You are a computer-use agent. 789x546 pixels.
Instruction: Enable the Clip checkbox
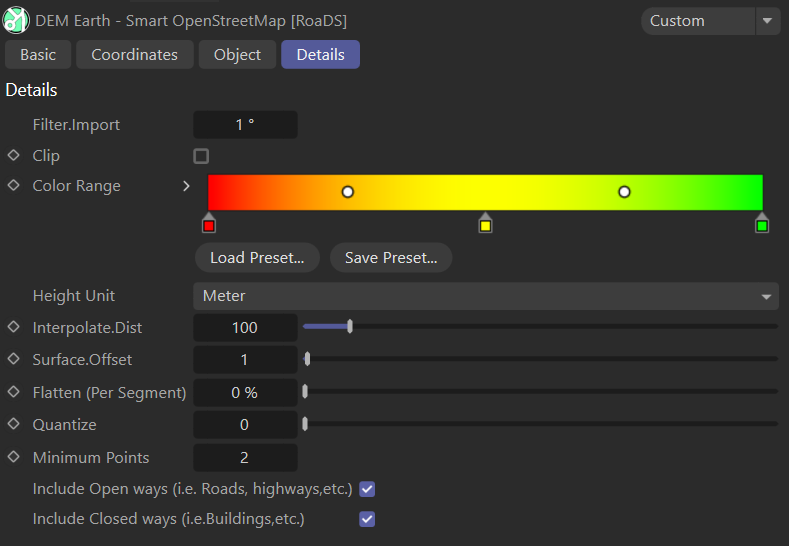pos(201,156)
